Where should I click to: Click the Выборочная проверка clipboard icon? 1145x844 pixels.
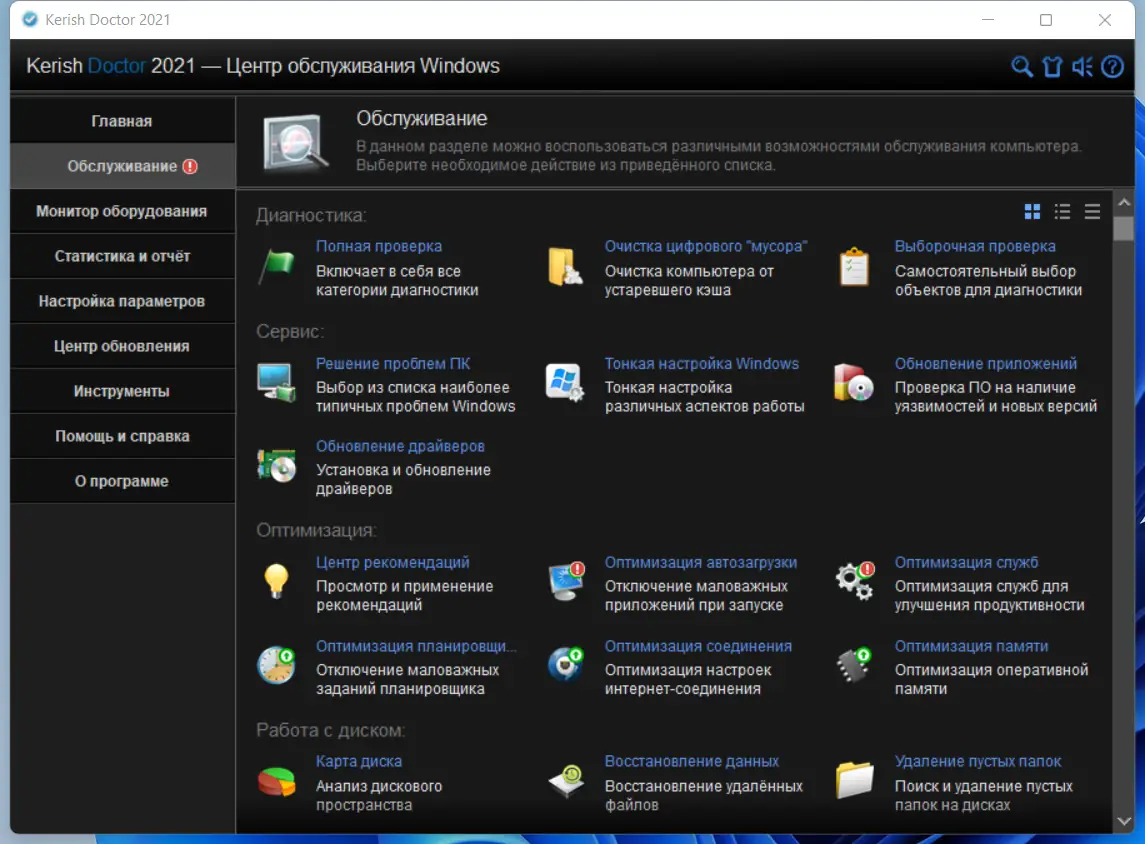(x=853, y=267)
